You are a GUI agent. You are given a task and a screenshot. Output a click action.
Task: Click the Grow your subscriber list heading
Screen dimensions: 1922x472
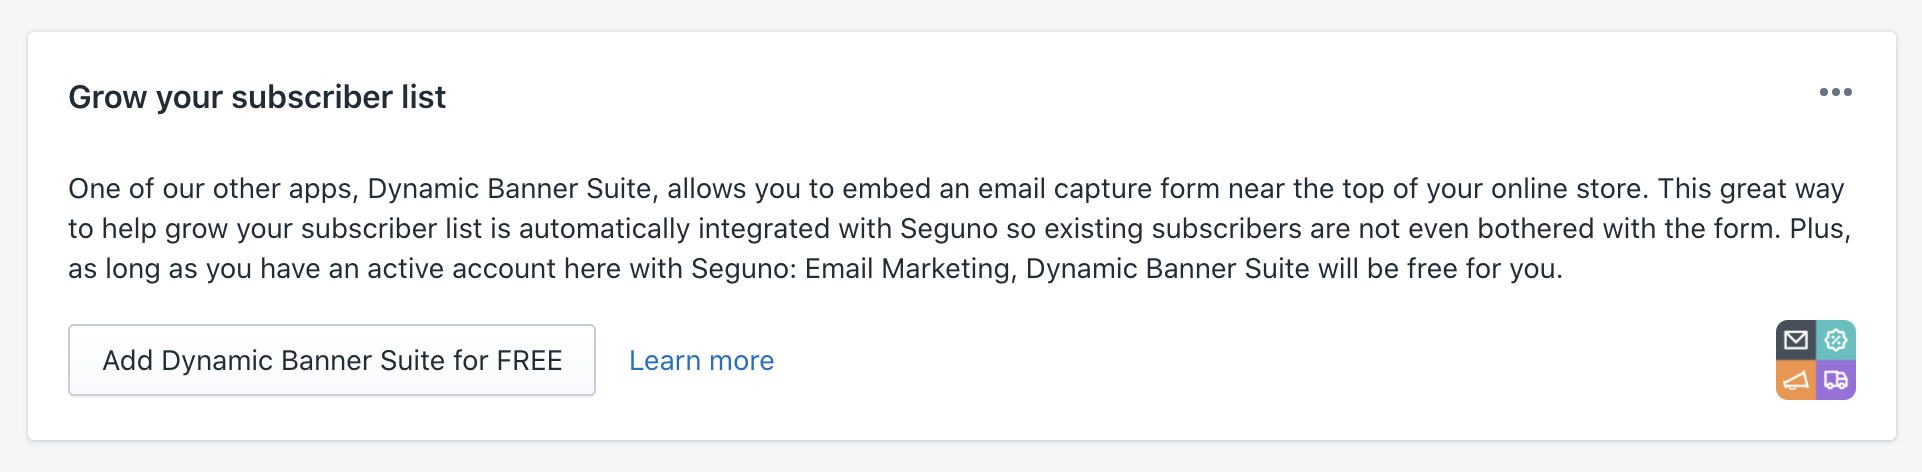pos(257,97)
